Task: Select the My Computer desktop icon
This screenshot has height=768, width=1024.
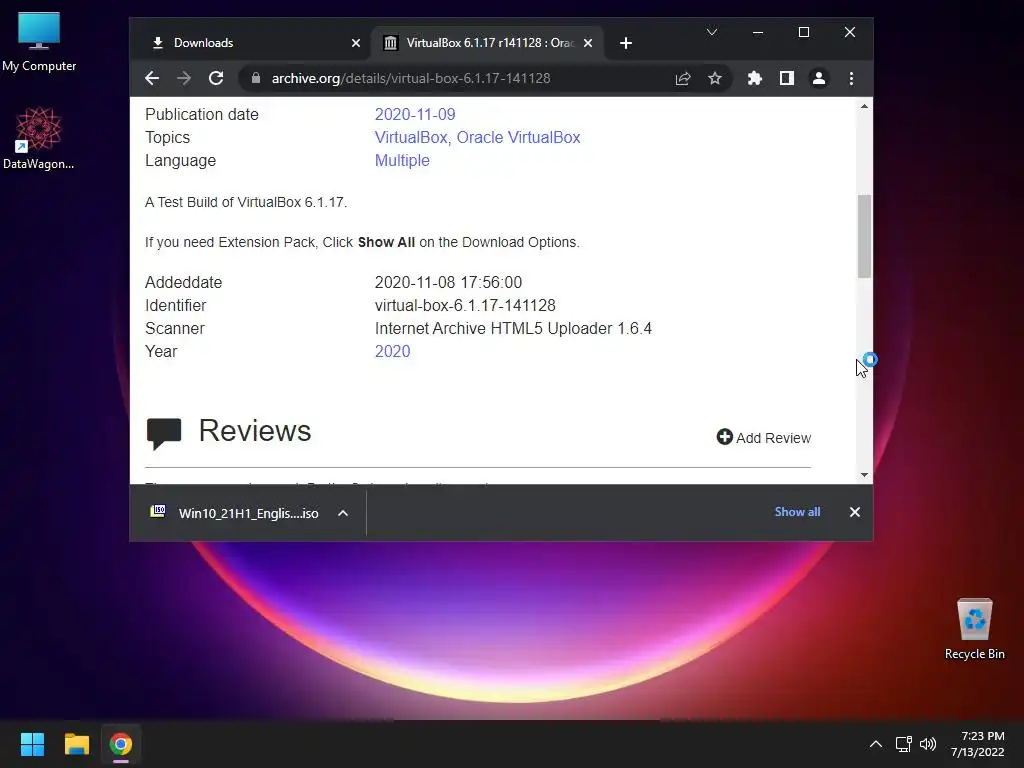Action: click(39, 42)
